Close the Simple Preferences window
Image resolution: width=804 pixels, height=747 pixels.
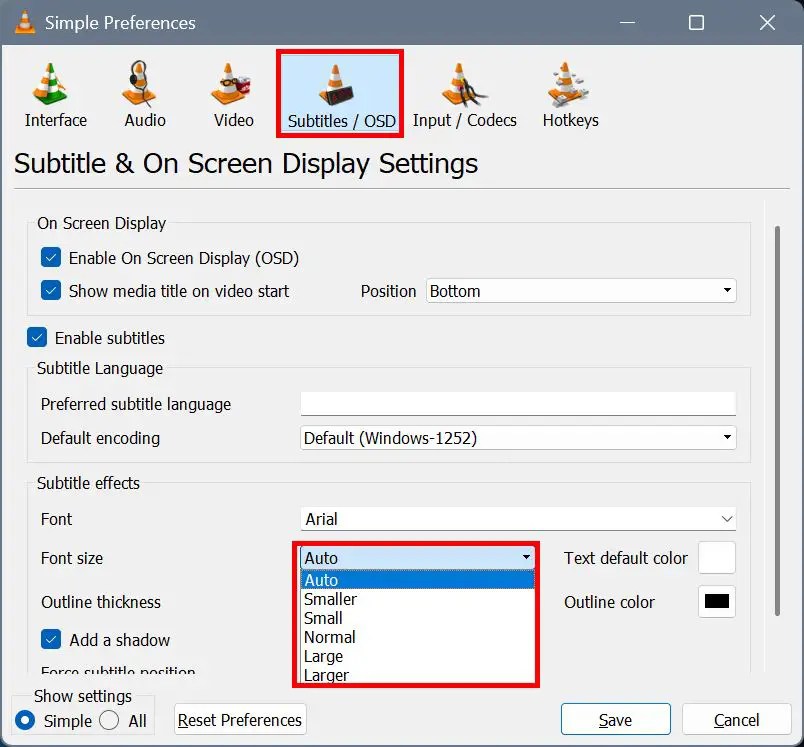point(767,23)
